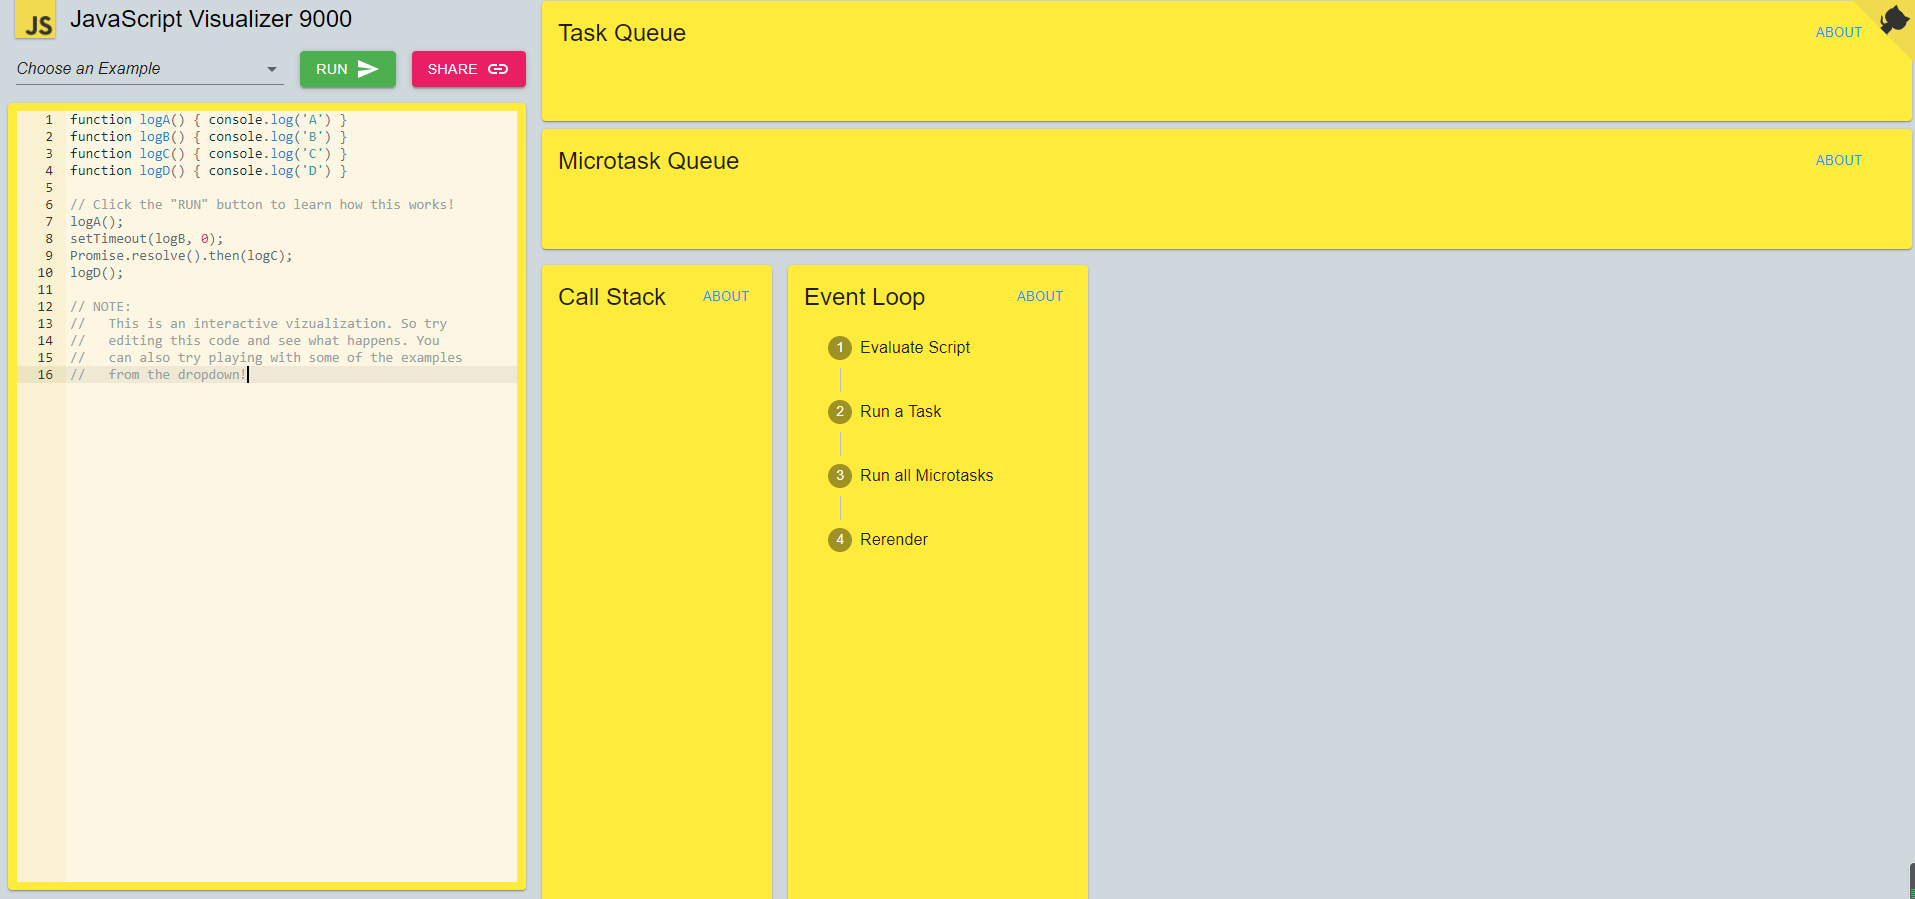Open the Task Queue ABOUT link

[1838, 33]
